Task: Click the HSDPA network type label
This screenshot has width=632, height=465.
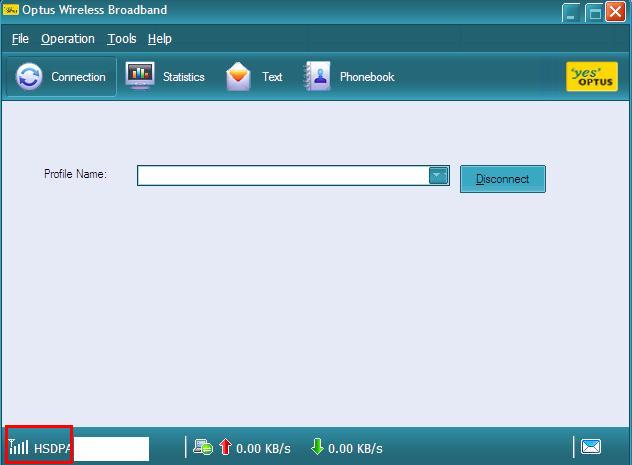Action: click(52, 448)
